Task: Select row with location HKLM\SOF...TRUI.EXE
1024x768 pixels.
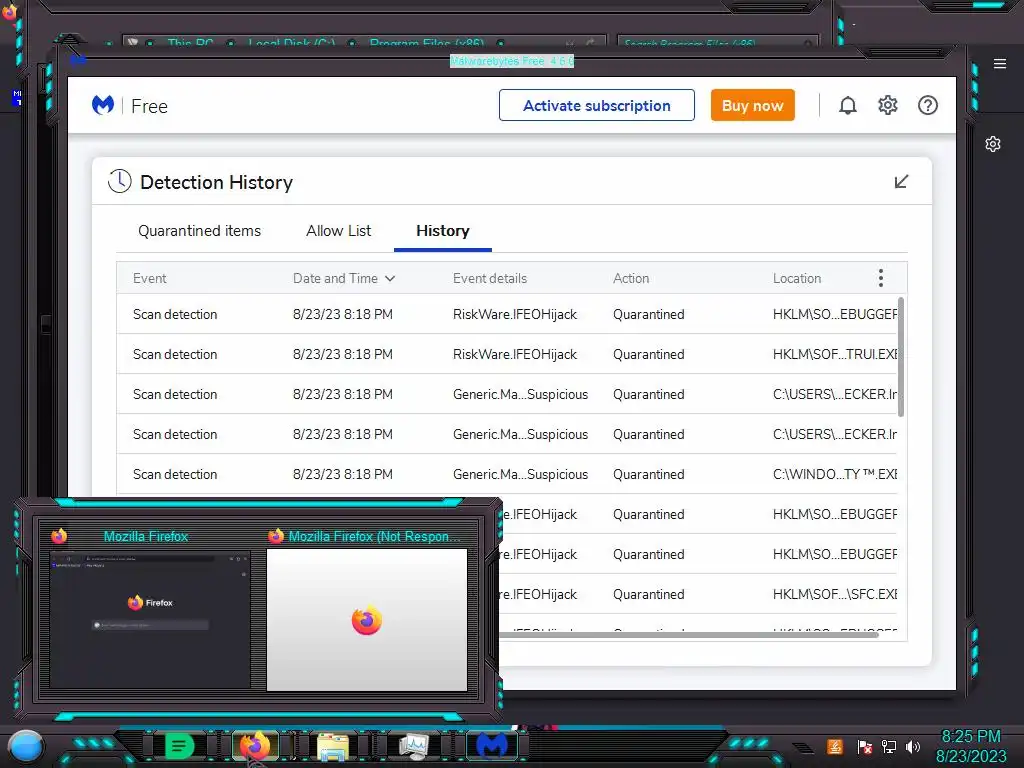Action: [x=507, y=354]
